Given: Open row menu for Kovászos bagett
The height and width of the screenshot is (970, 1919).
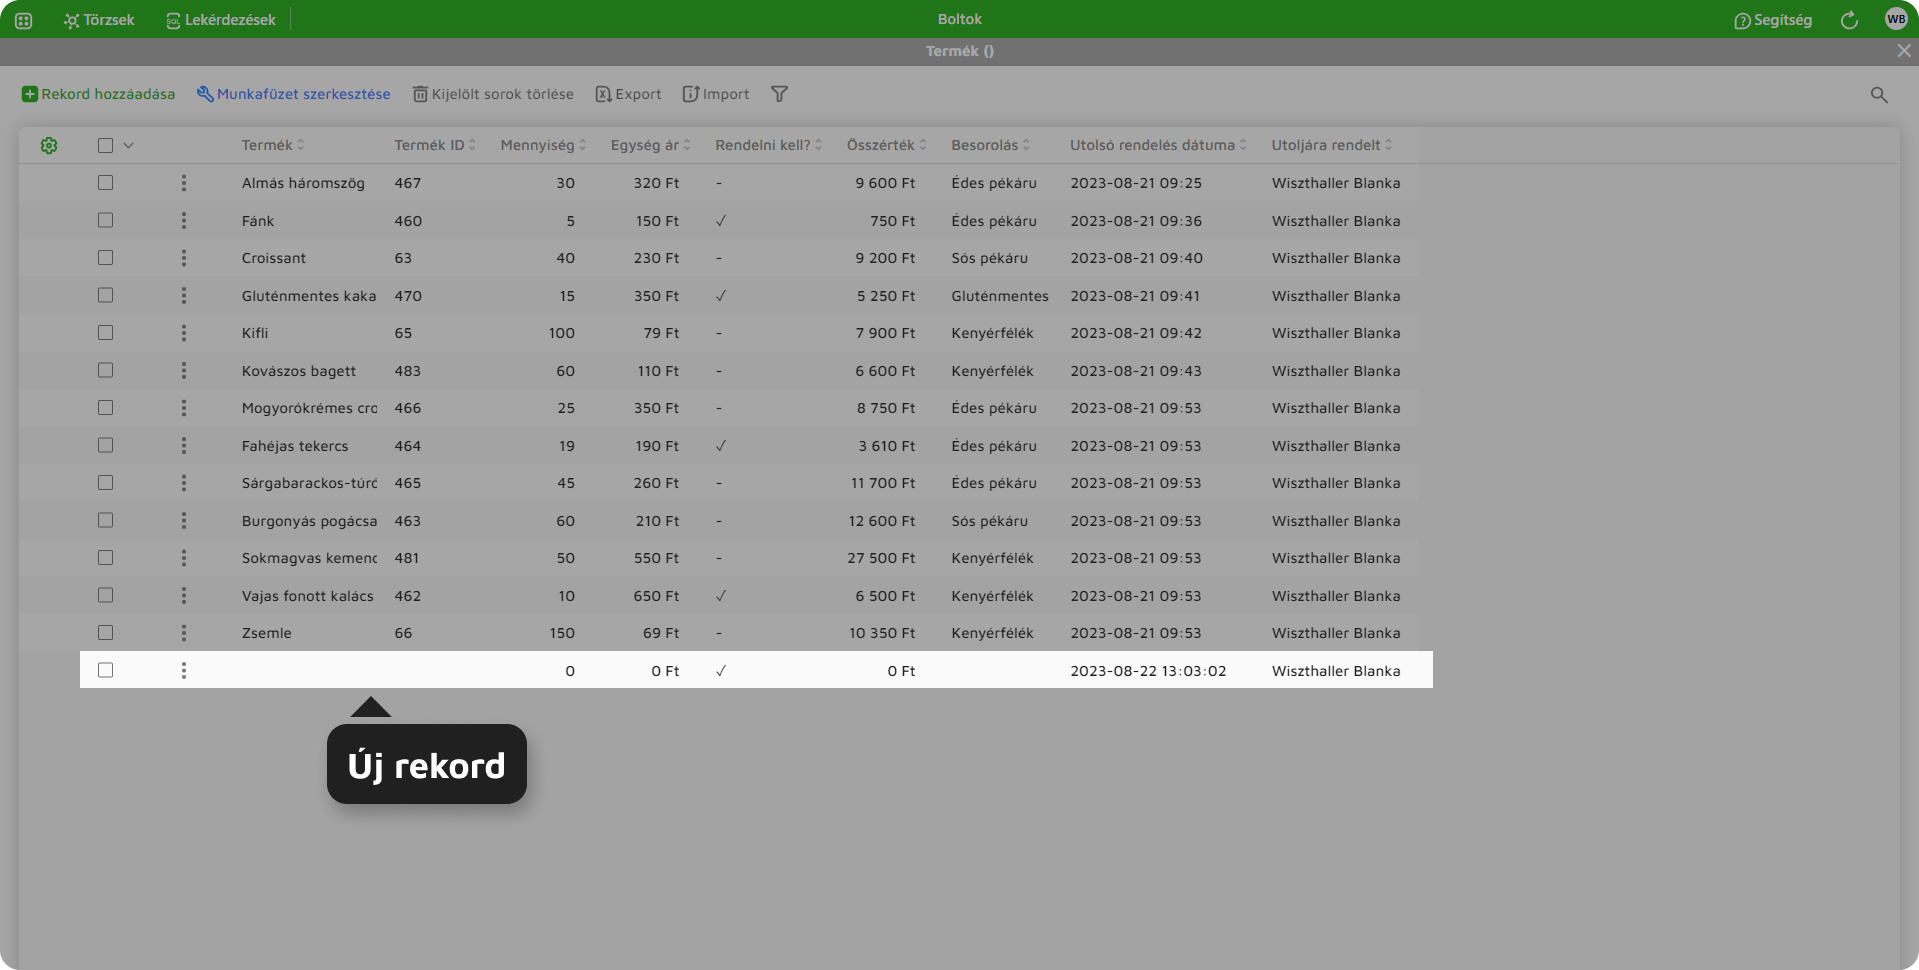Looking at the screenshot, I should click(x=184, y=371).
